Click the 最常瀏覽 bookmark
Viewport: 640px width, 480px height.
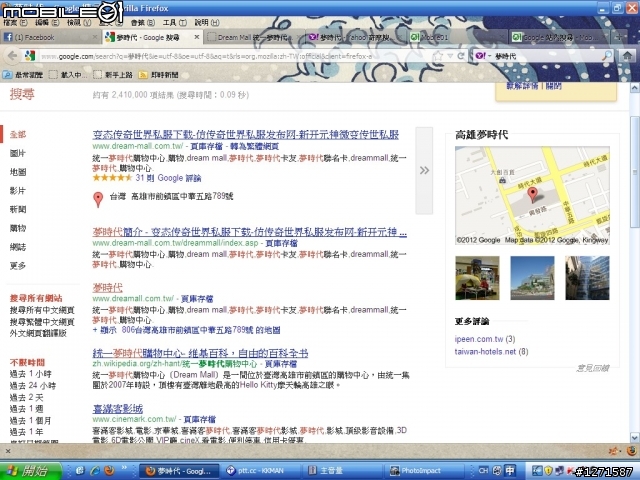(23, 75)
